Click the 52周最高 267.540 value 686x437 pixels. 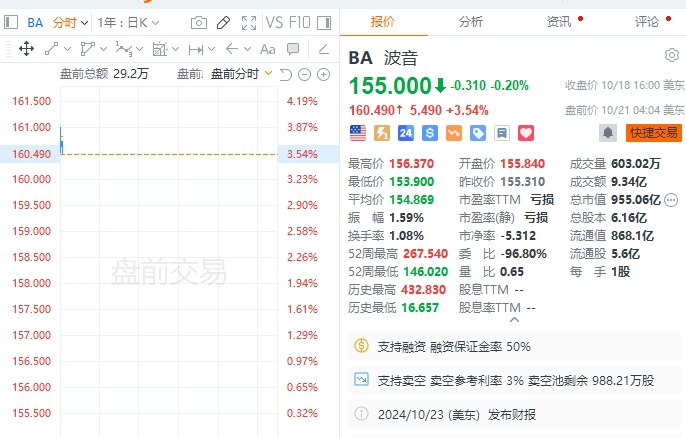pos(425,254)
